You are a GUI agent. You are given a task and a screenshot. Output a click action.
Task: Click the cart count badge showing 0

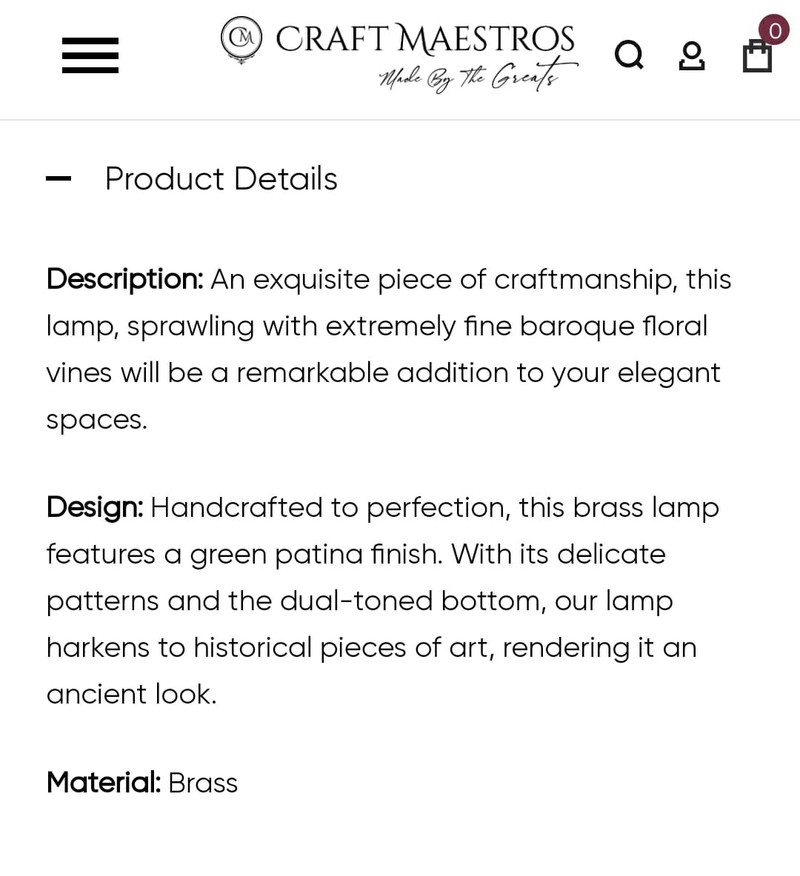(774, 30)
